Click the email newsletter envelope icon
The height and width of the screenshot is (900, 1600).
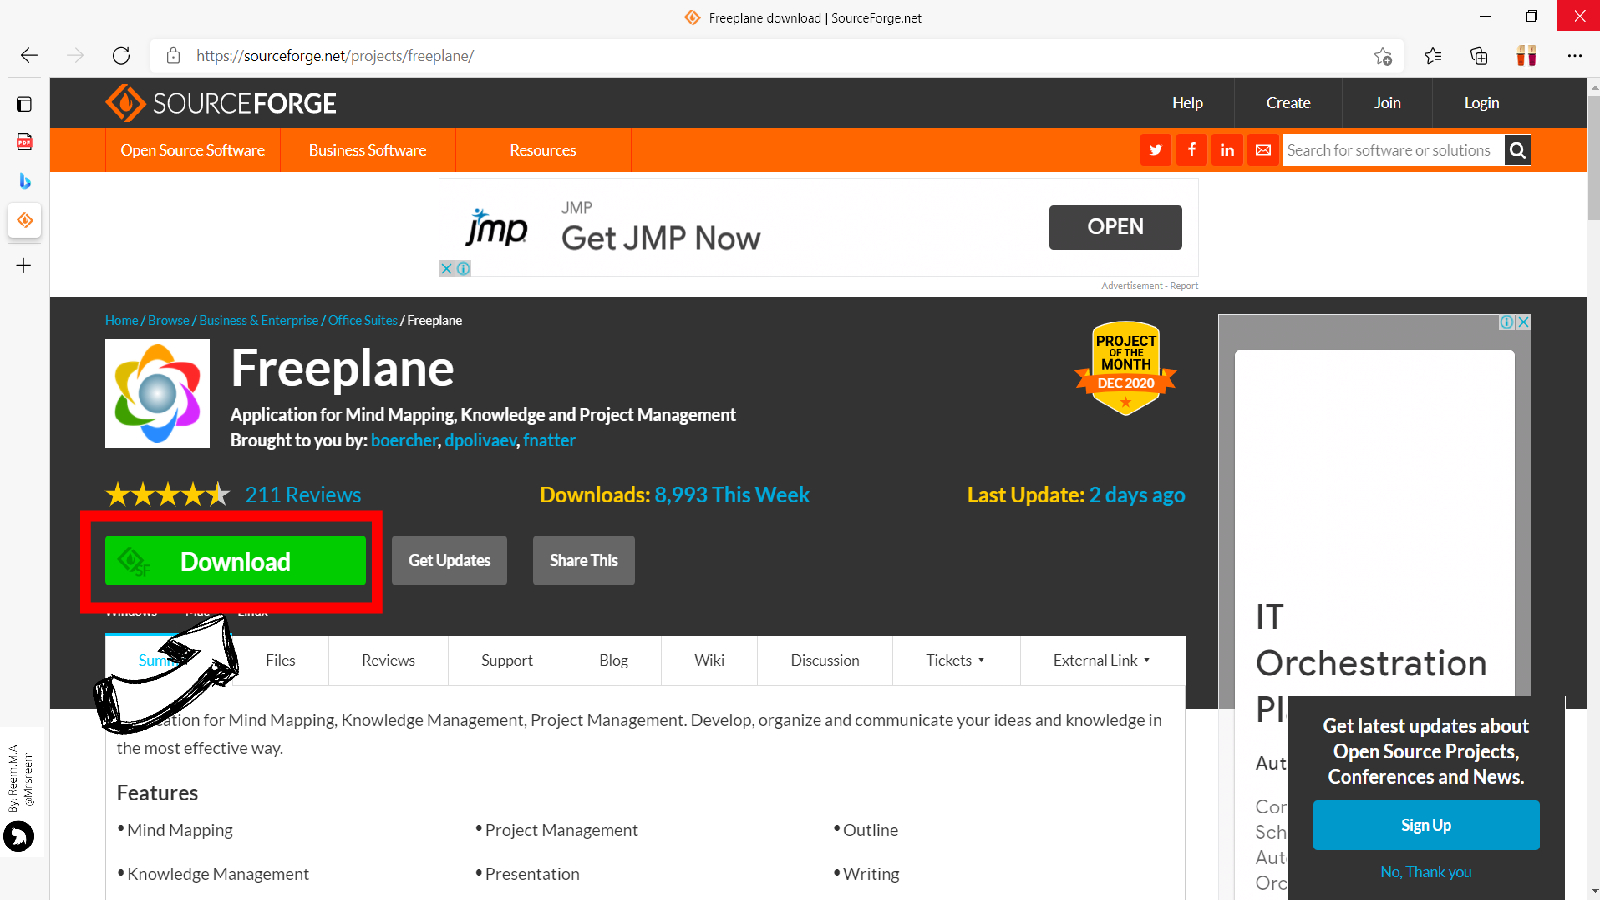click(1263, 150)
